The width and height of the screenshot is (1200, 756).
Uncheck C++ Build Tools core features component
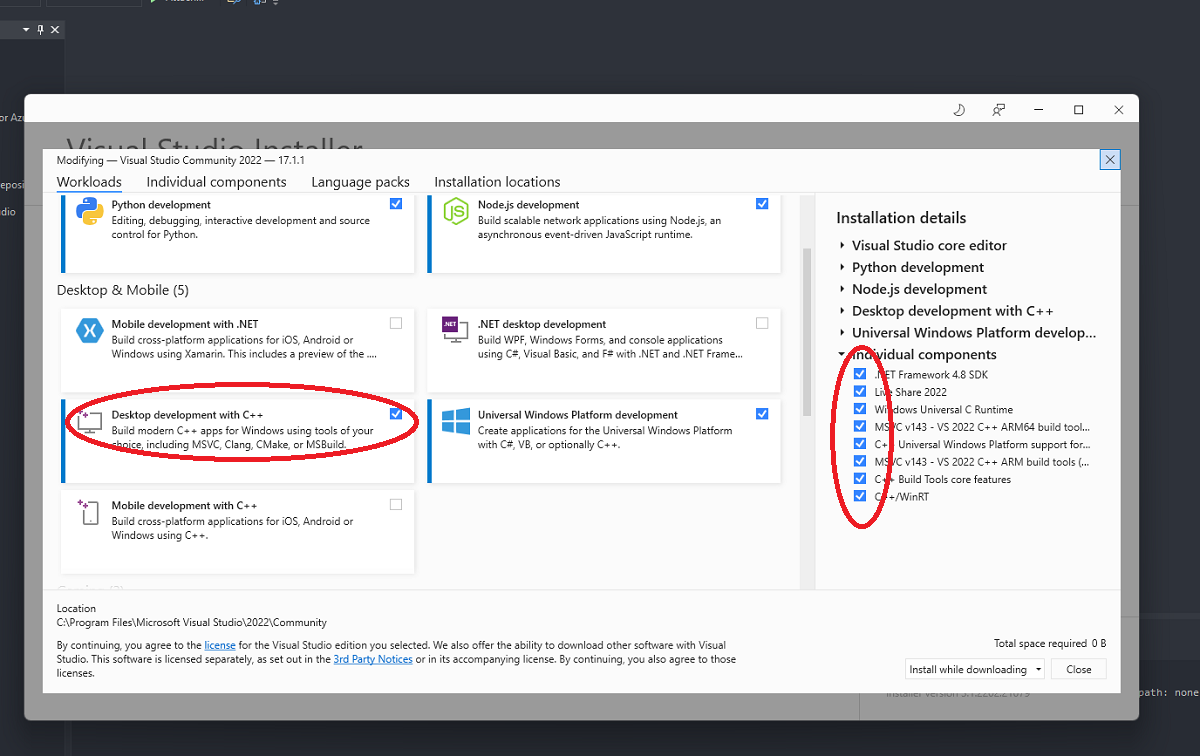tap(860, 479)
